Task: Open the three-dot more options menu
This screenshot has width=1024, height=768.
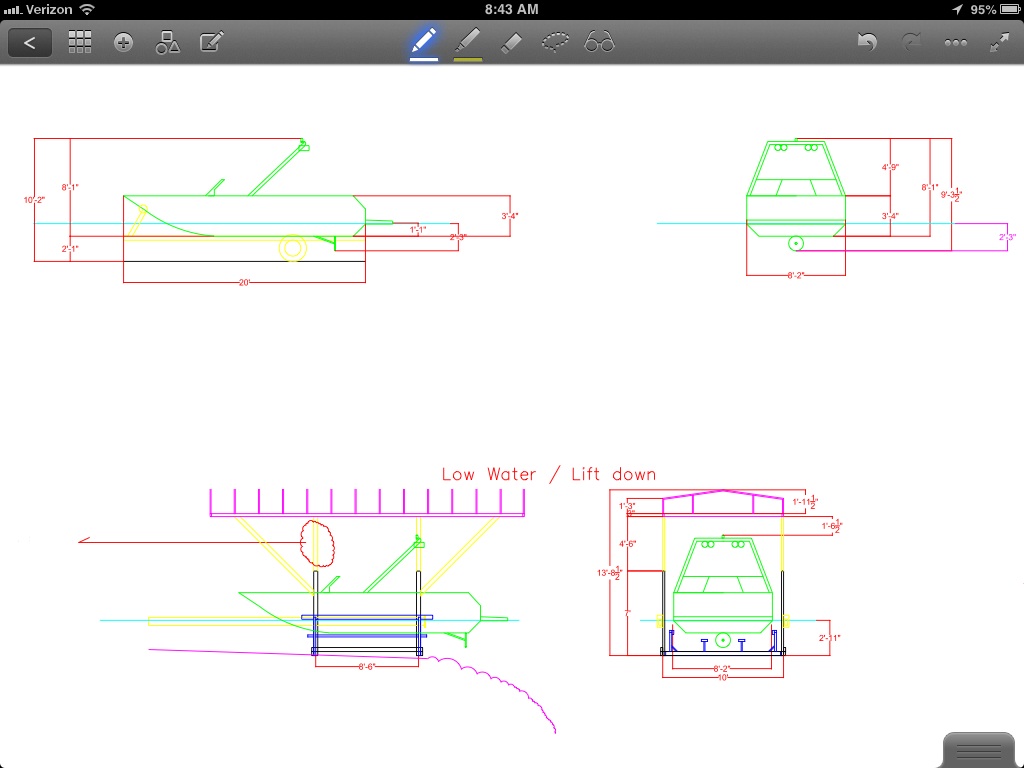Action: 955,42
